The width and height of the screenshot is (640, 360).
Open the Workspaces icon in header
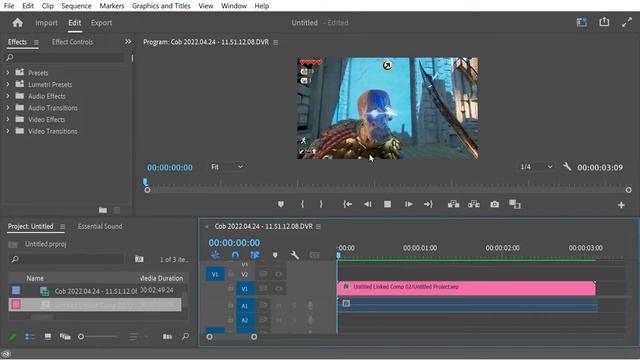point(582,22)
